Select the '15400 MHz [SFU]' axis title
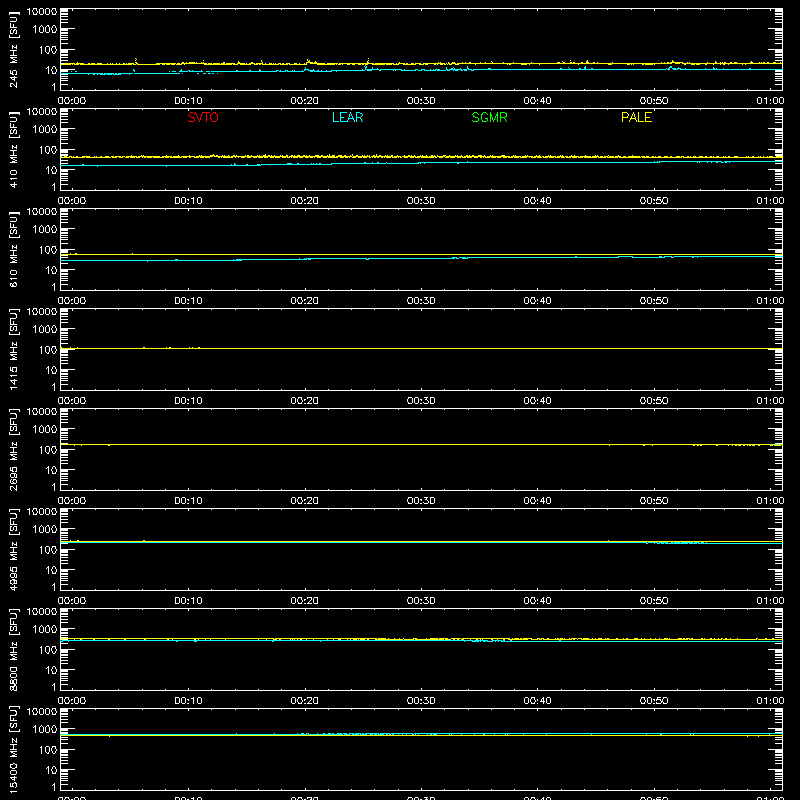 coord(14,749)
